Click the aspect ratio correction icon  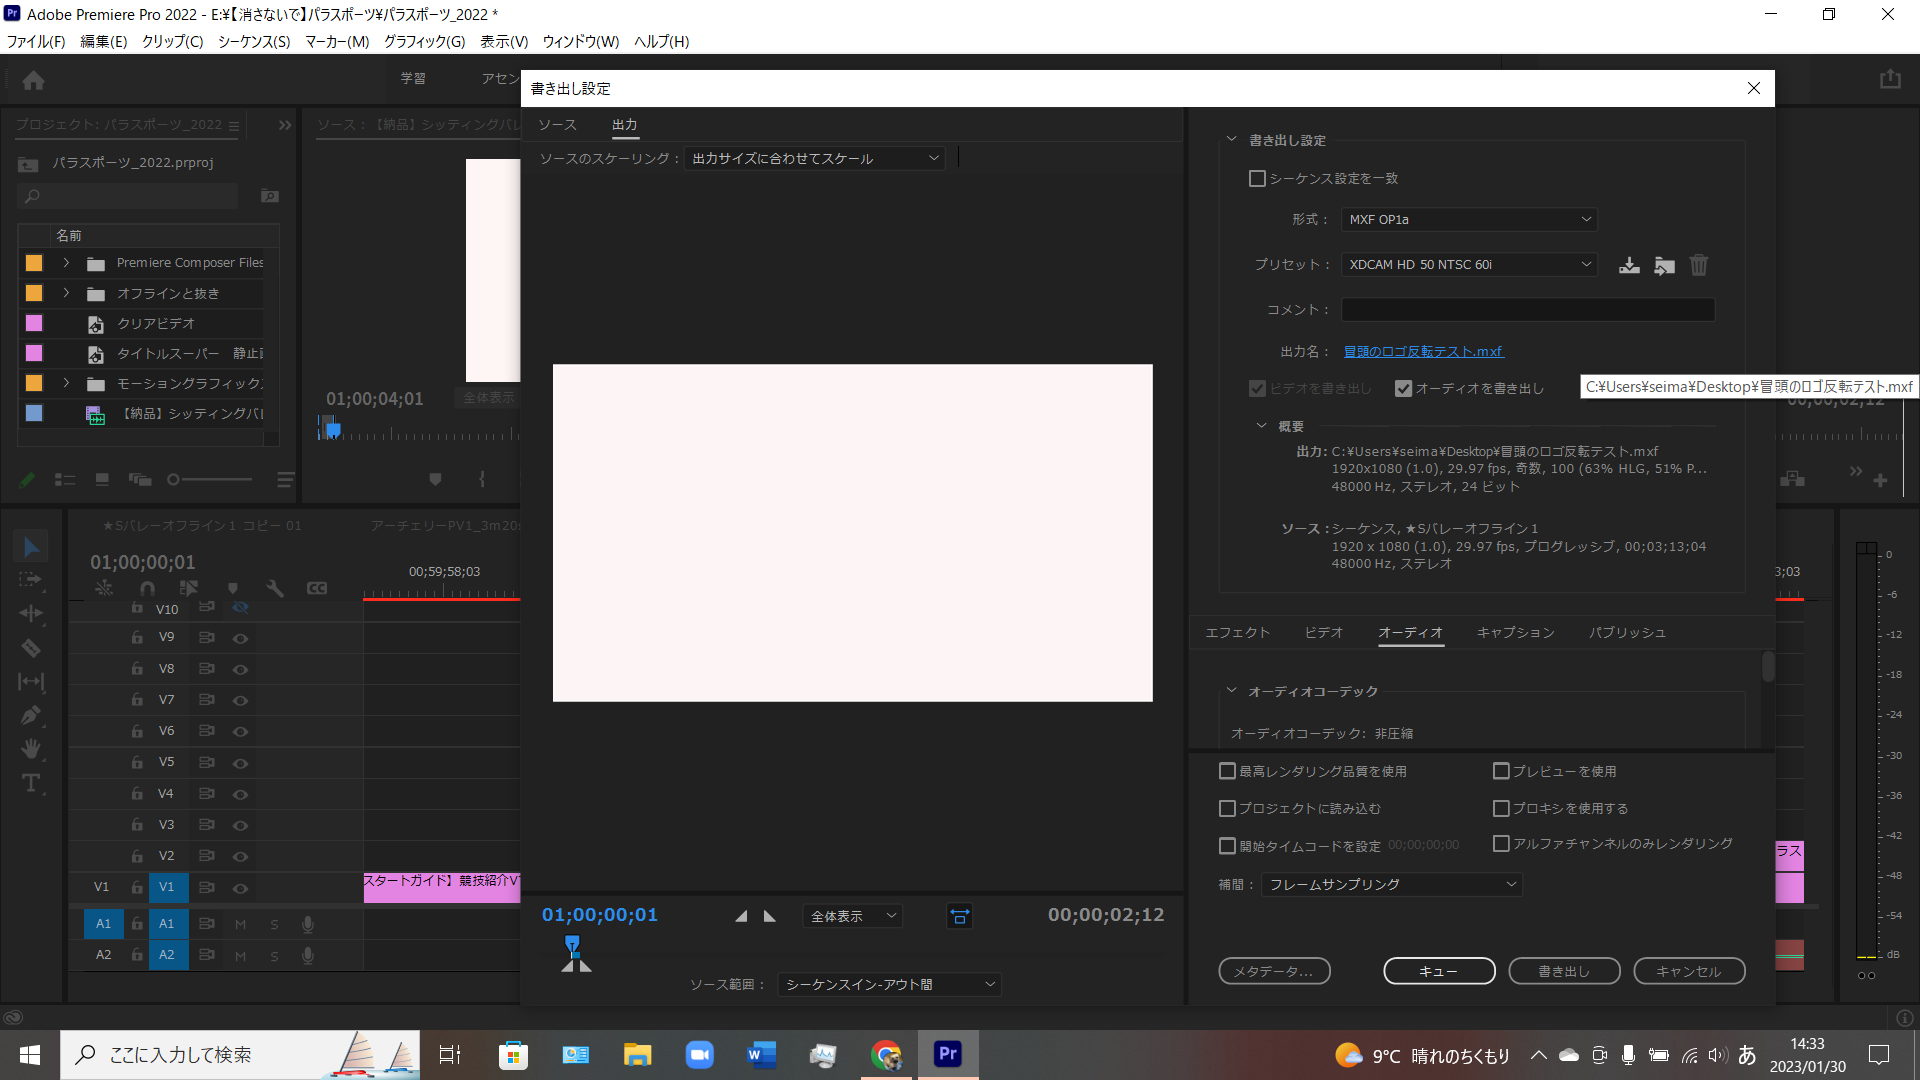click(x=959, y=916)
